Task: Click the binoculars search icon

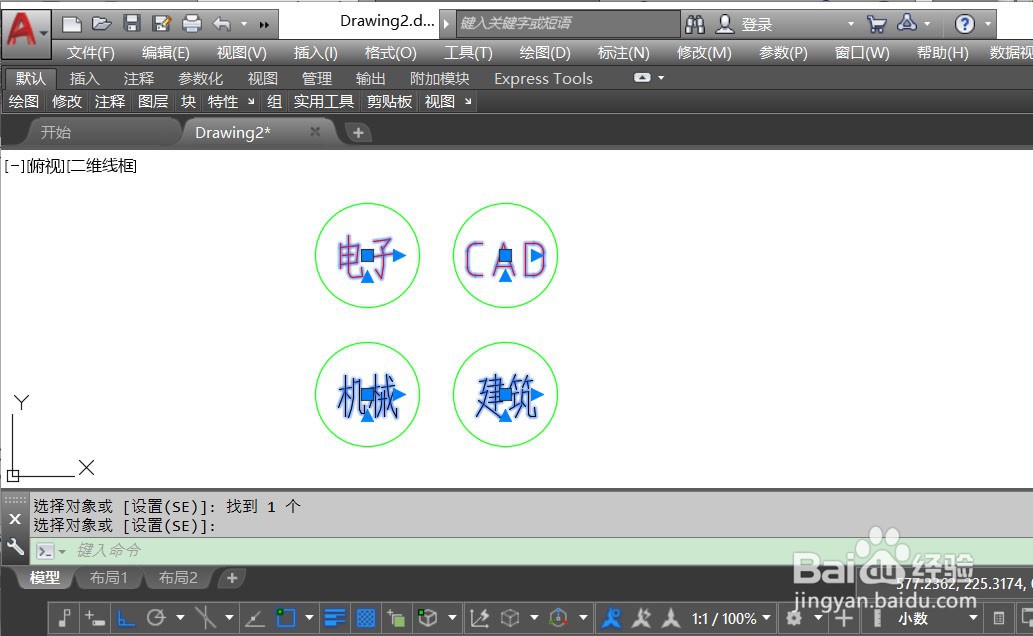Action: (694, 25)
